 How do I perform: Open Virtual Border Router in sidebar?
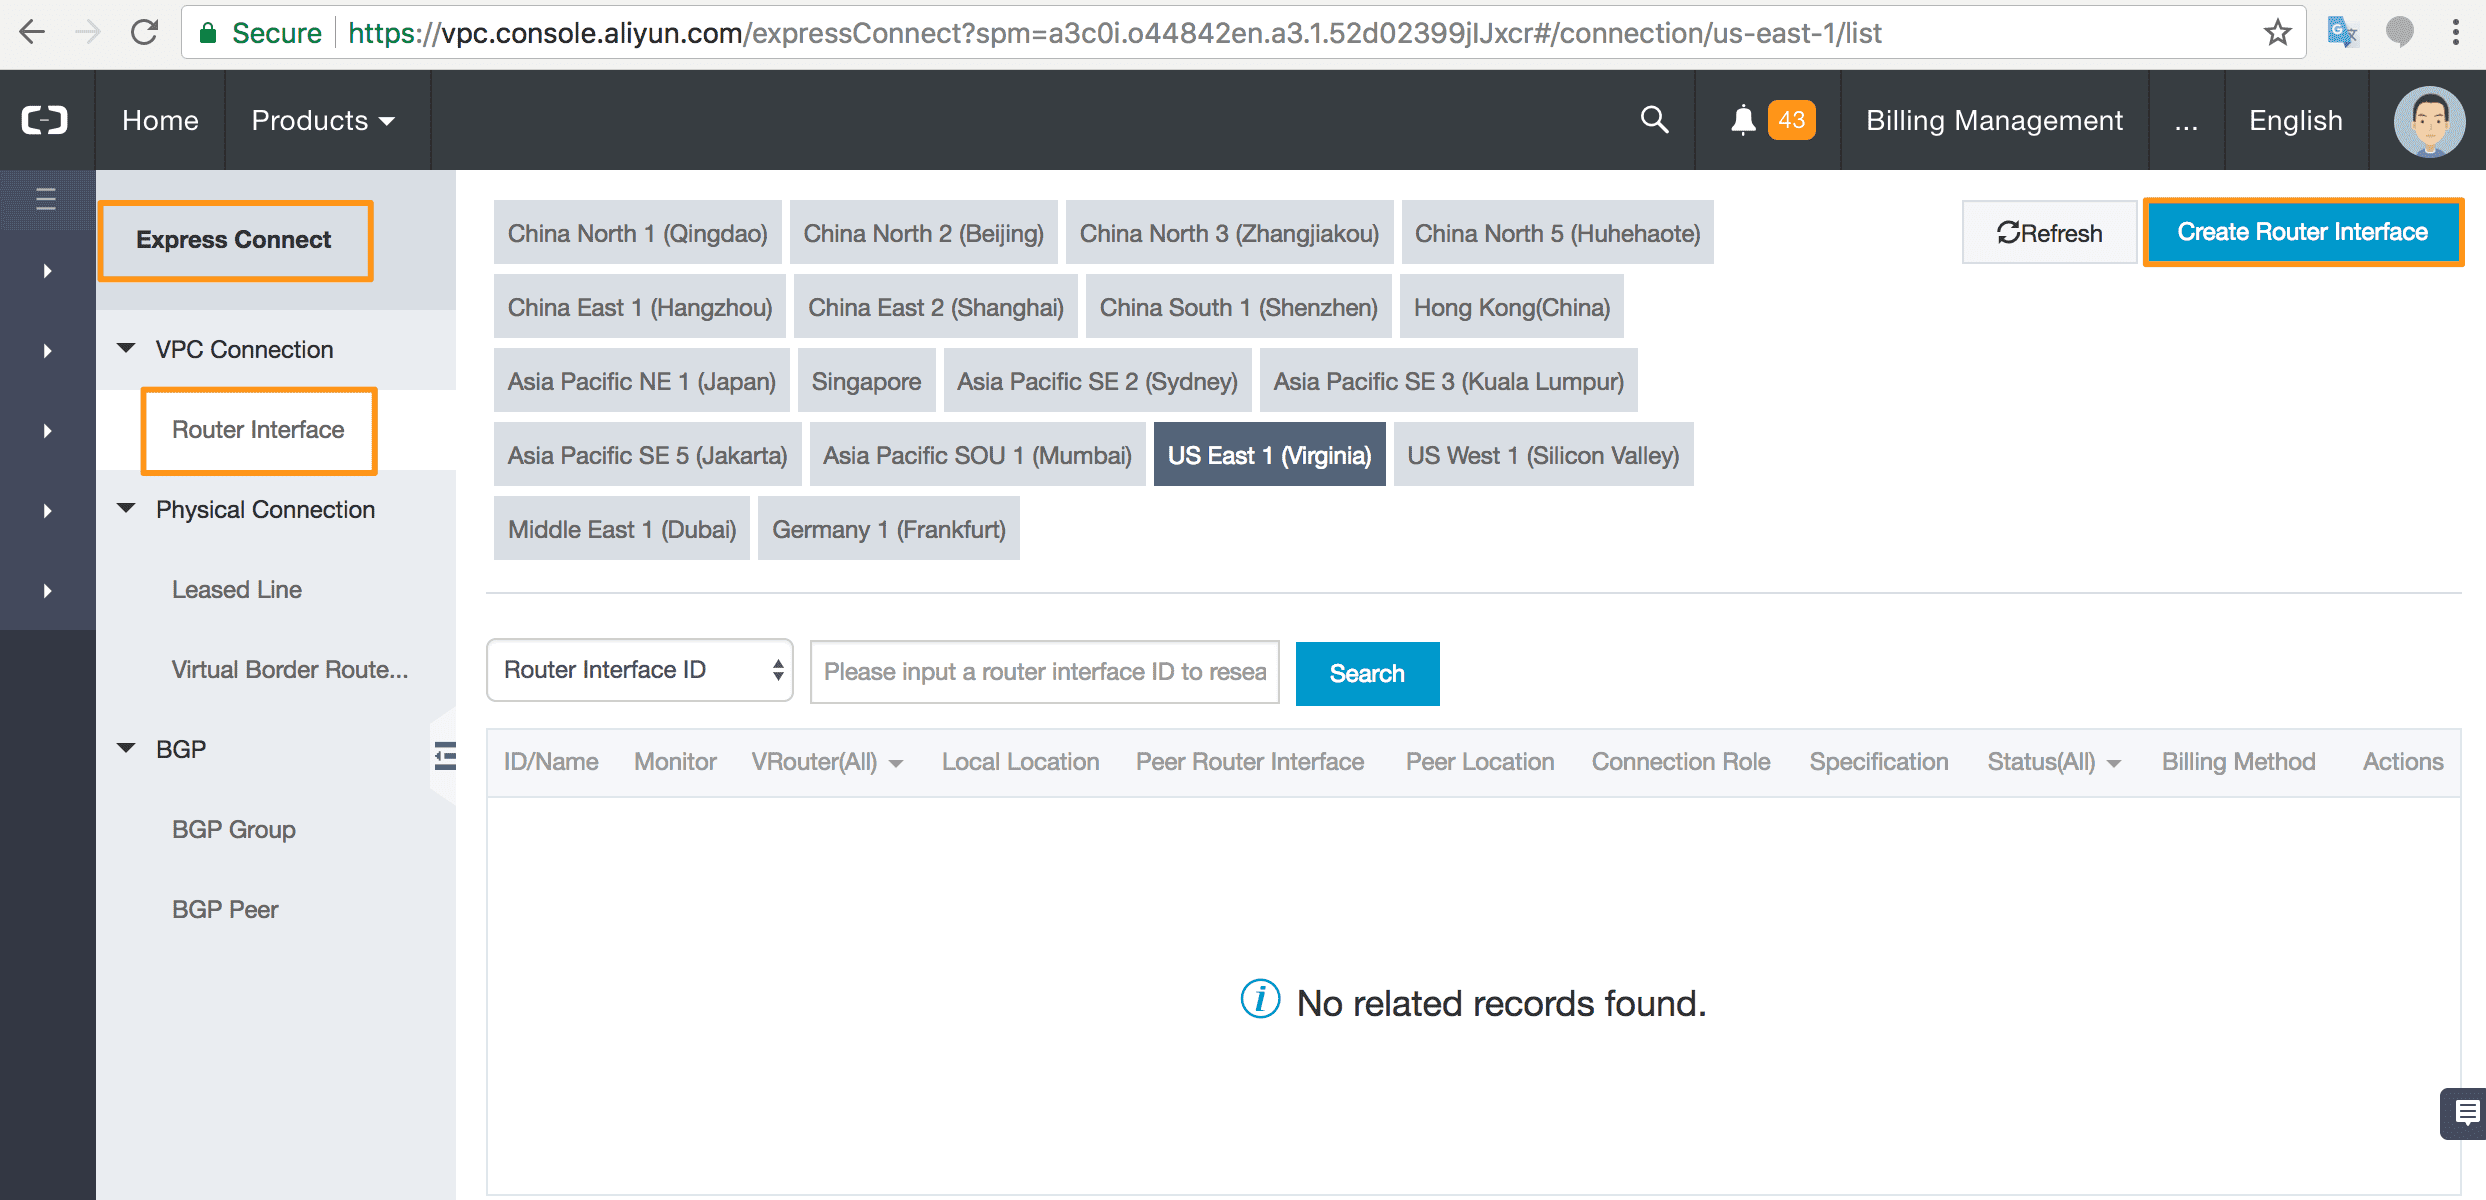pyautogui.click(x=290, y=670)
